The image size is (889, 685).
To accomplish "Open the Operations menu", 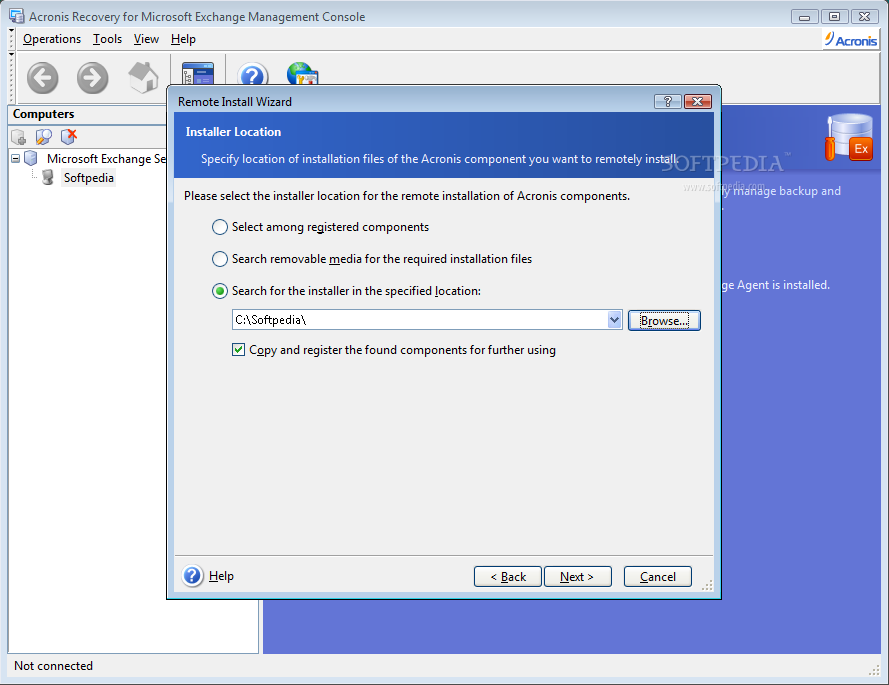I will point(52,39).
